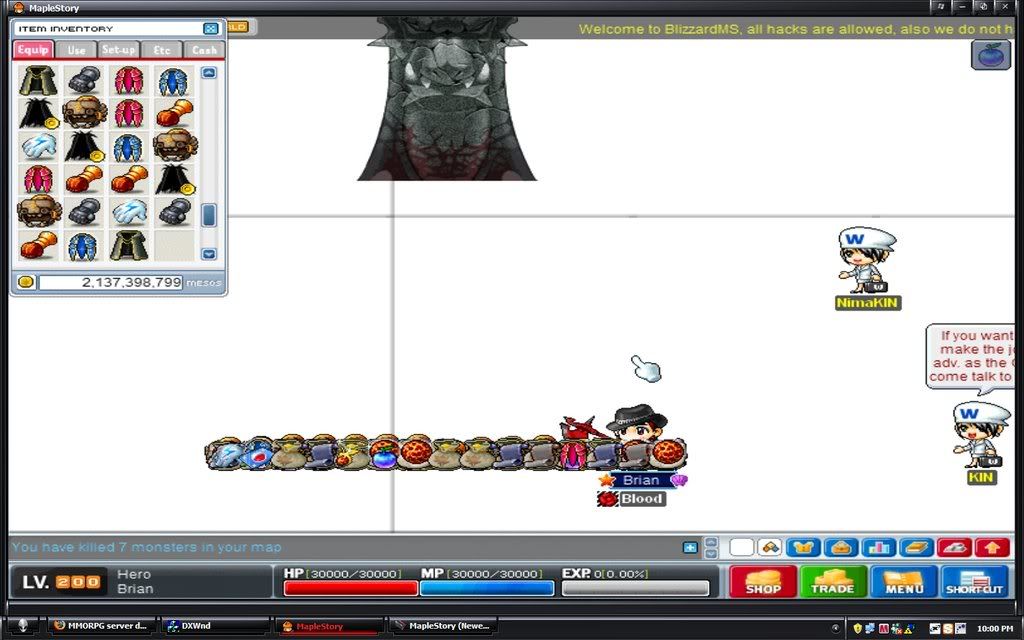Click the blank chat target box
Screen dimensions: 1024x640
click(741, 547)
